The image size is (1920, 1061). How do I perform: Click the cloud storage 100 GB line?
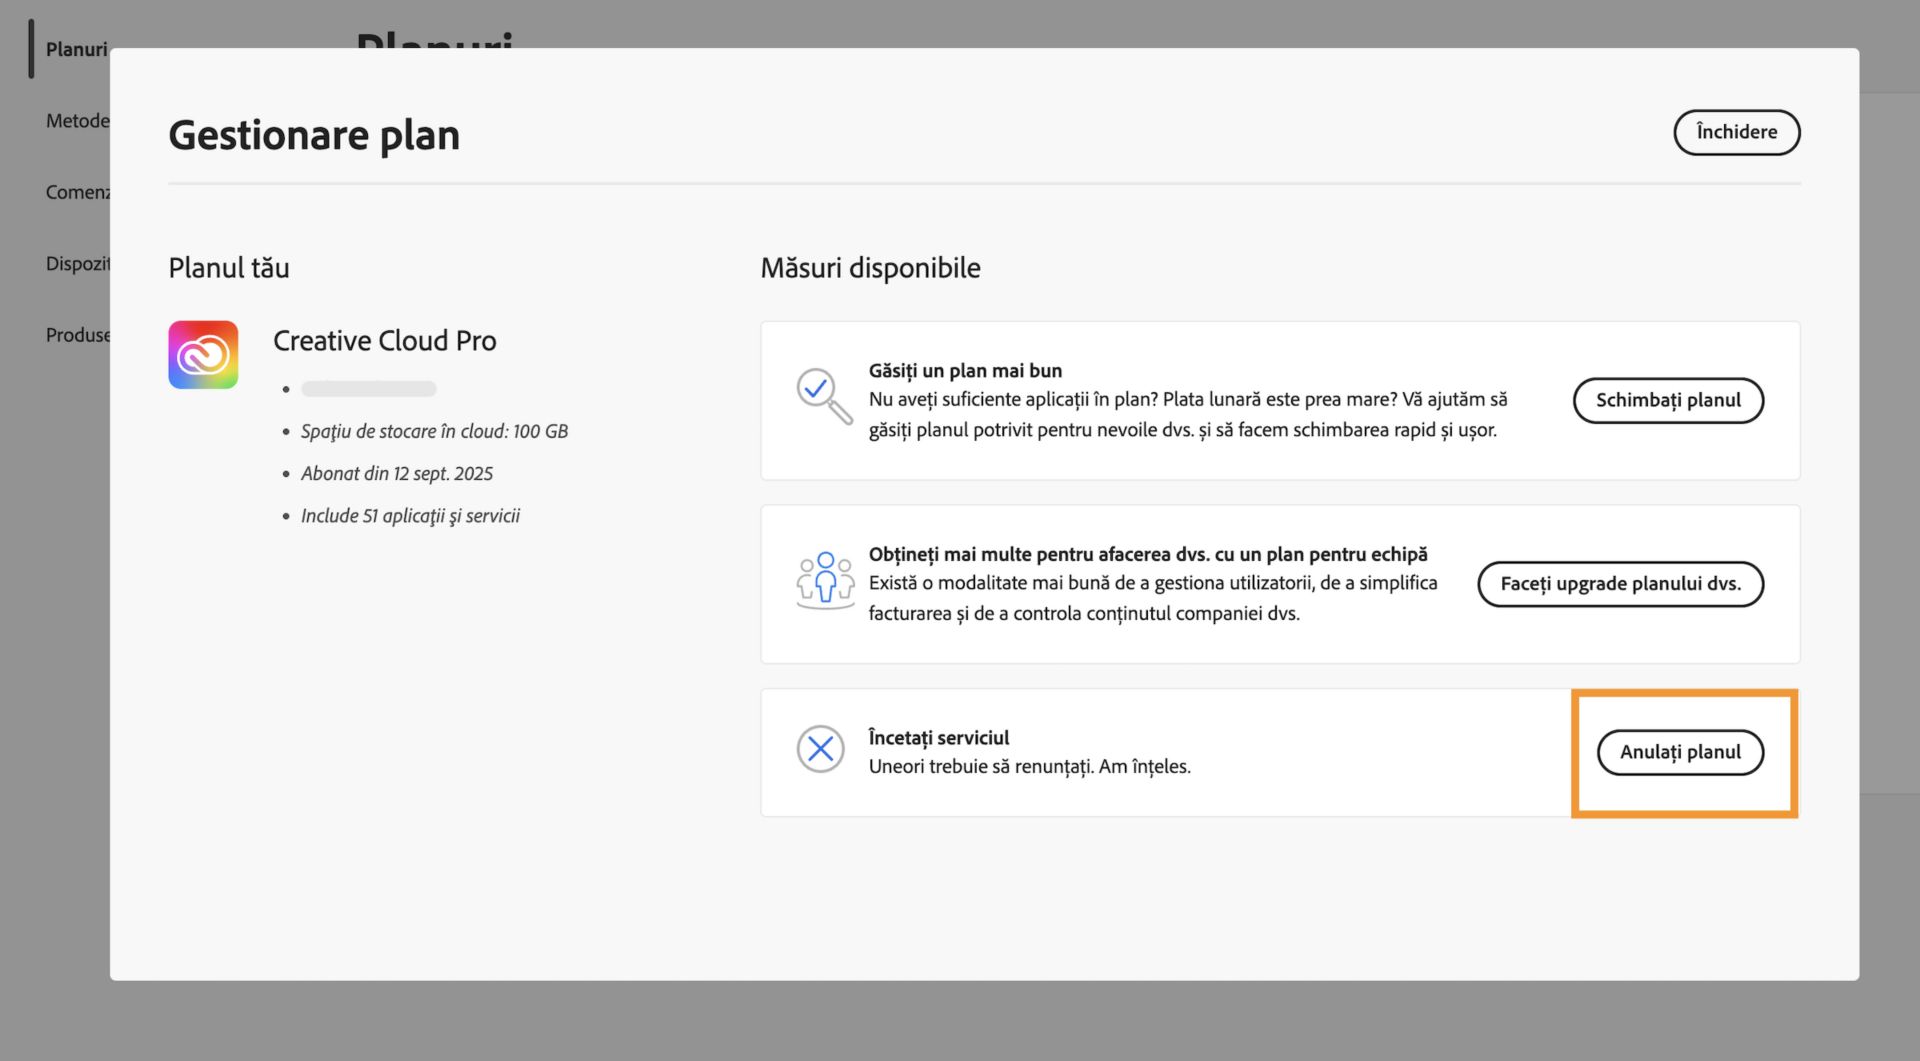tap(434, 431)
